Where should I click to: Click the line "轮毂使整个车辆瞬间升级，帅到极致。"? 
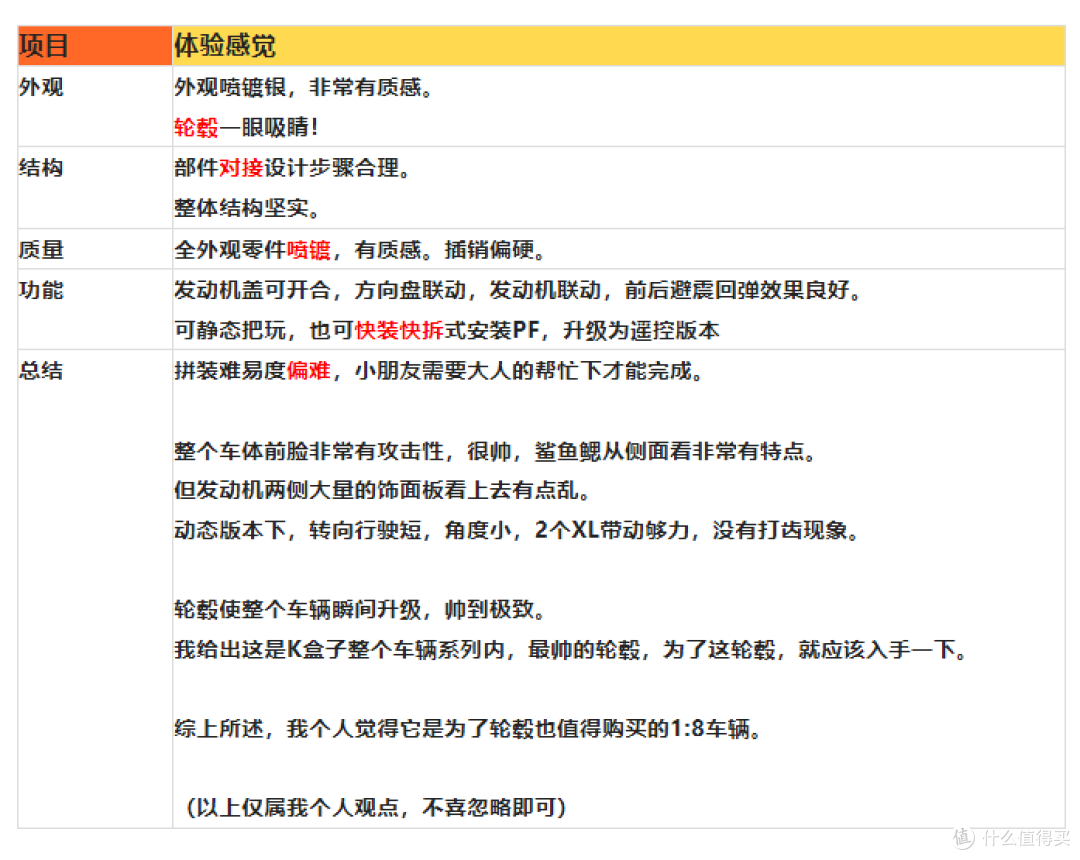point(360,609)
